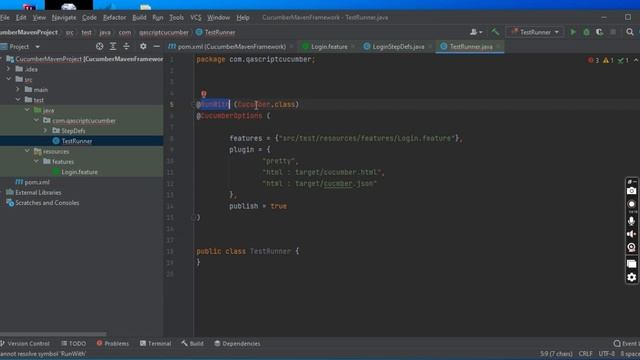640x360 pixels.
Task: Open the TODO tool window
Action: tap(73, 344)
